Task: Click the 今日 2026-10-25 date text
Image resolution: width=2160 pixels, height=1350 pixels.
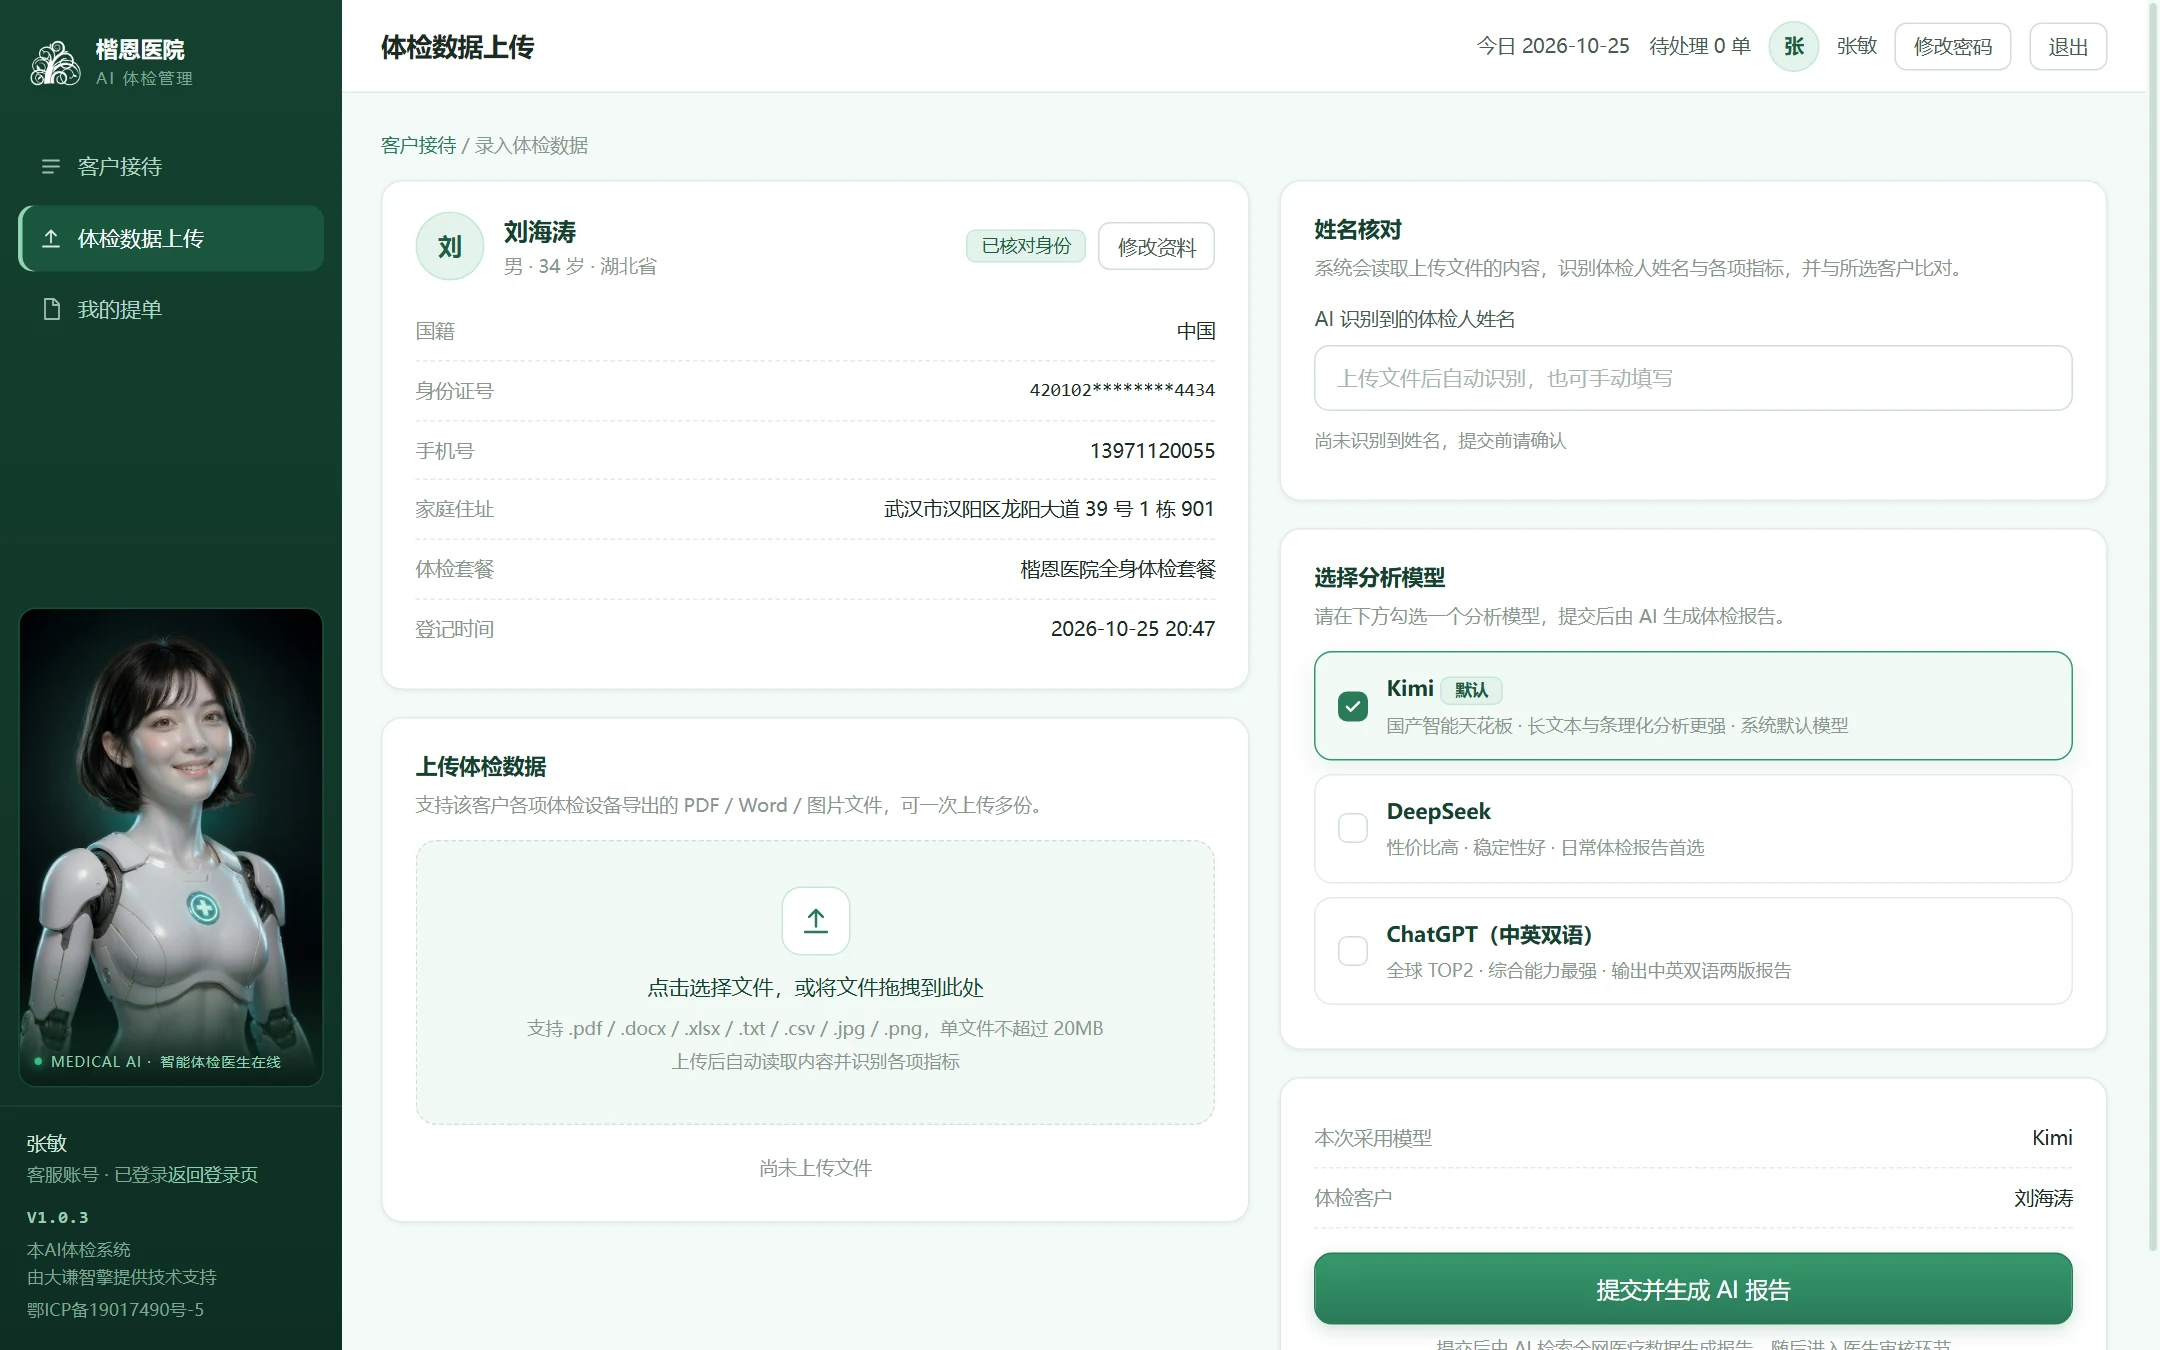Action: 1553,46
